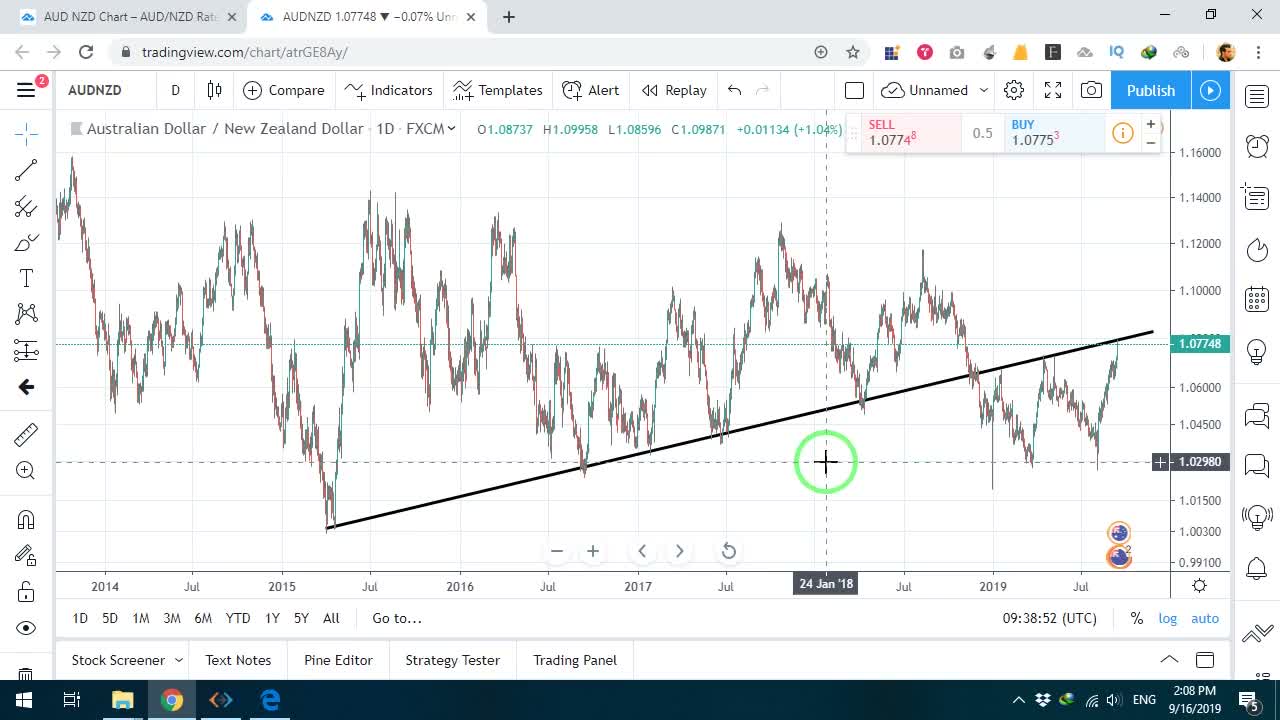Open the Ideas lightbulb panel
1280x720 pixels.
1257,351
